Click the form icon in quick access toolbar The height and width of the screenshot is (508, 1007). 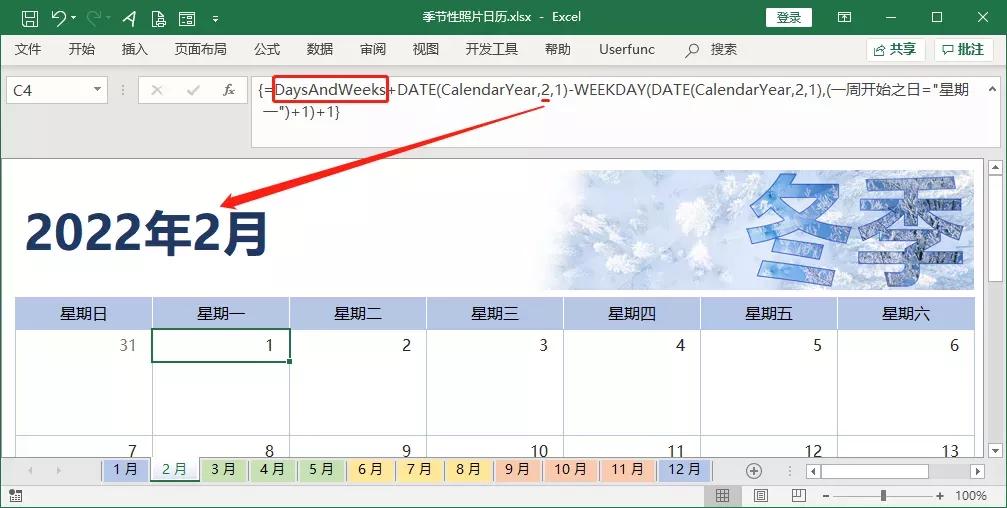coord(187,19)
